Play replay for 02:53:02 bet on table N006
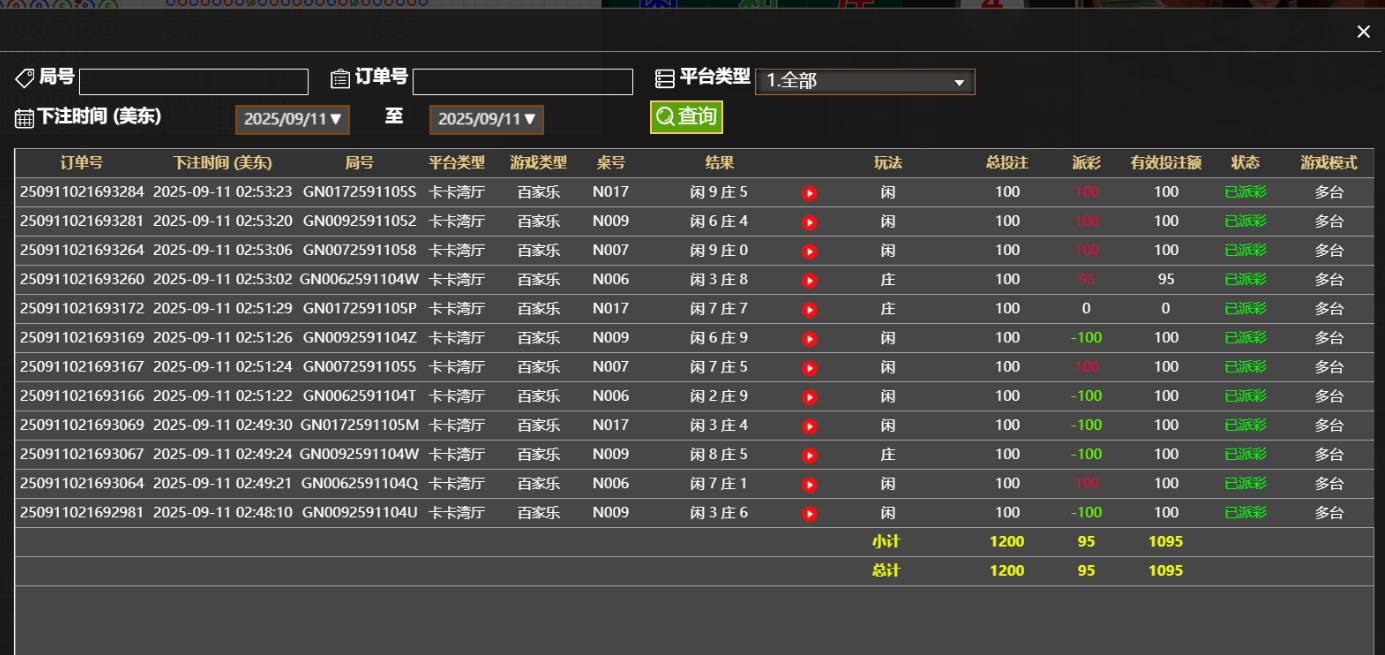Viewport: 1385px width, 655px height. coord(810,280)
